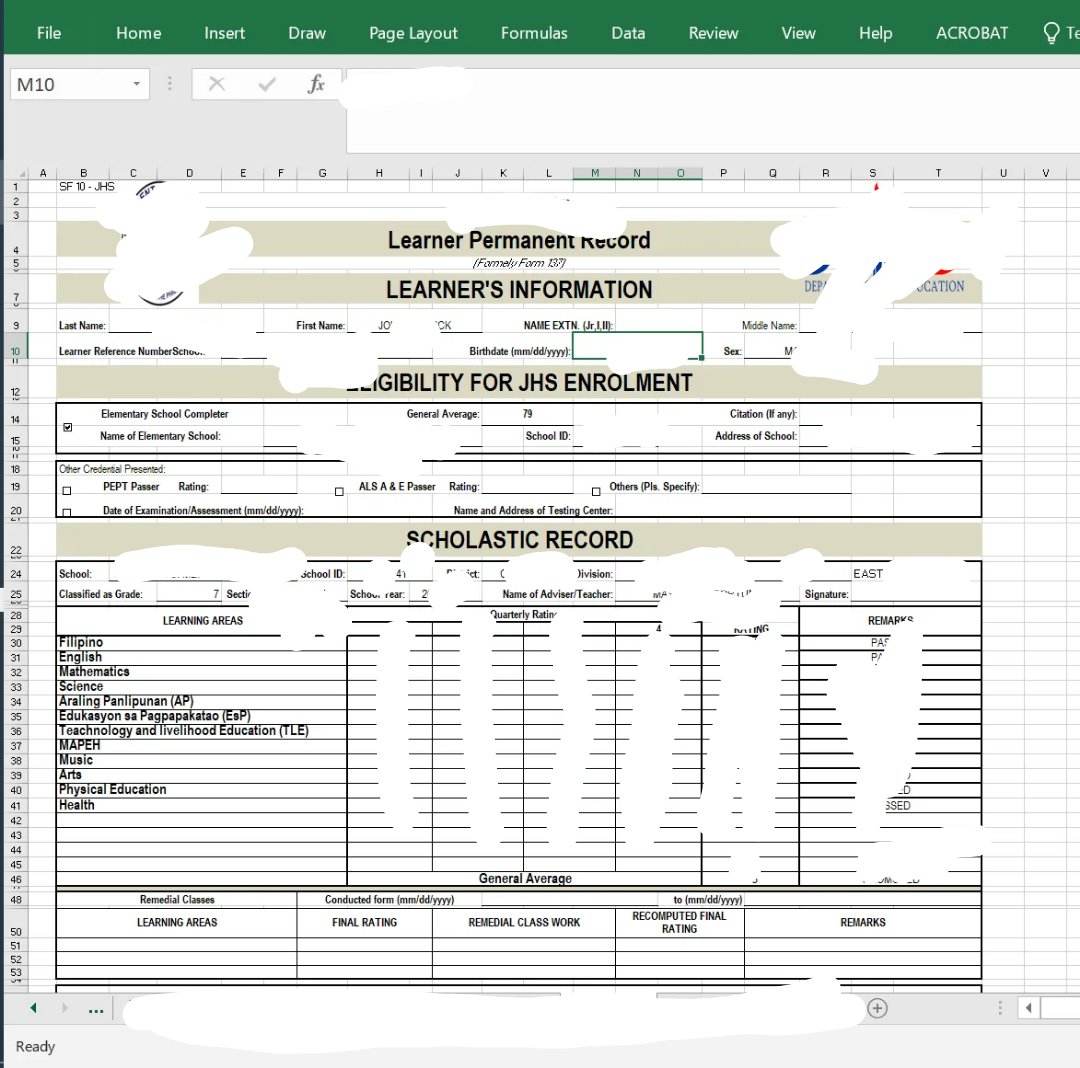The width and height of the screenshot is (1080, 1068).
Task: Click the Name of Adviser/Teacher label
Action: 557,594
